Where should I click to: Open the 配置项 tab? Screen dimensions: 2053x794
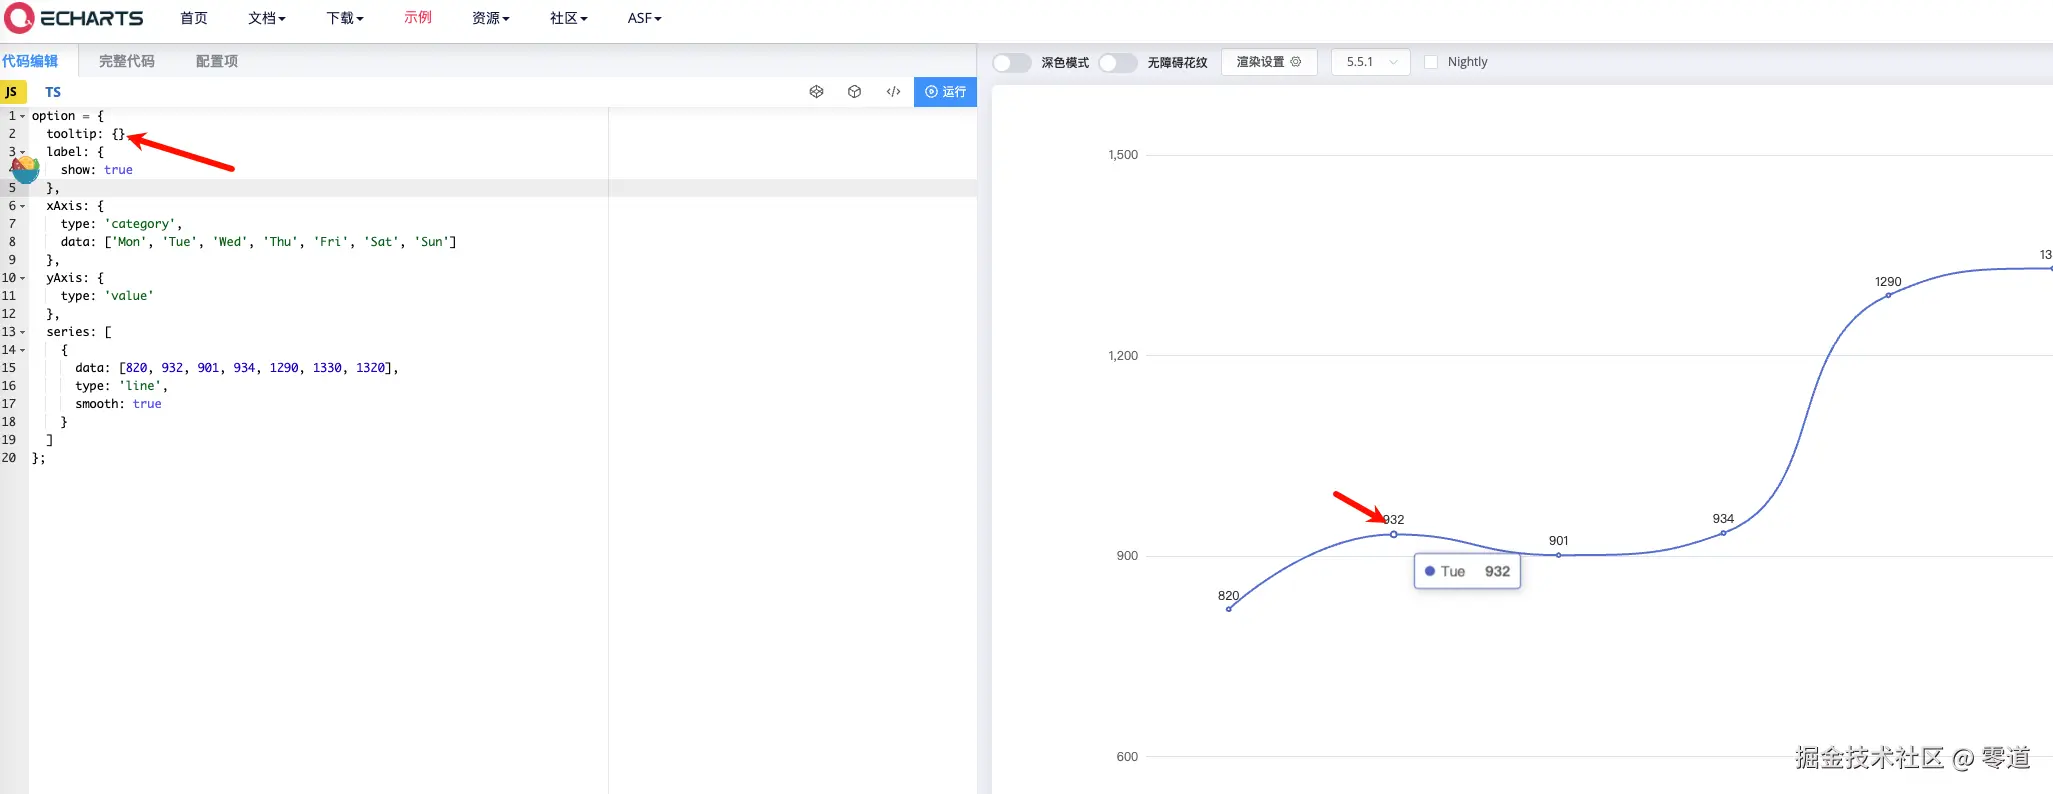216,61
